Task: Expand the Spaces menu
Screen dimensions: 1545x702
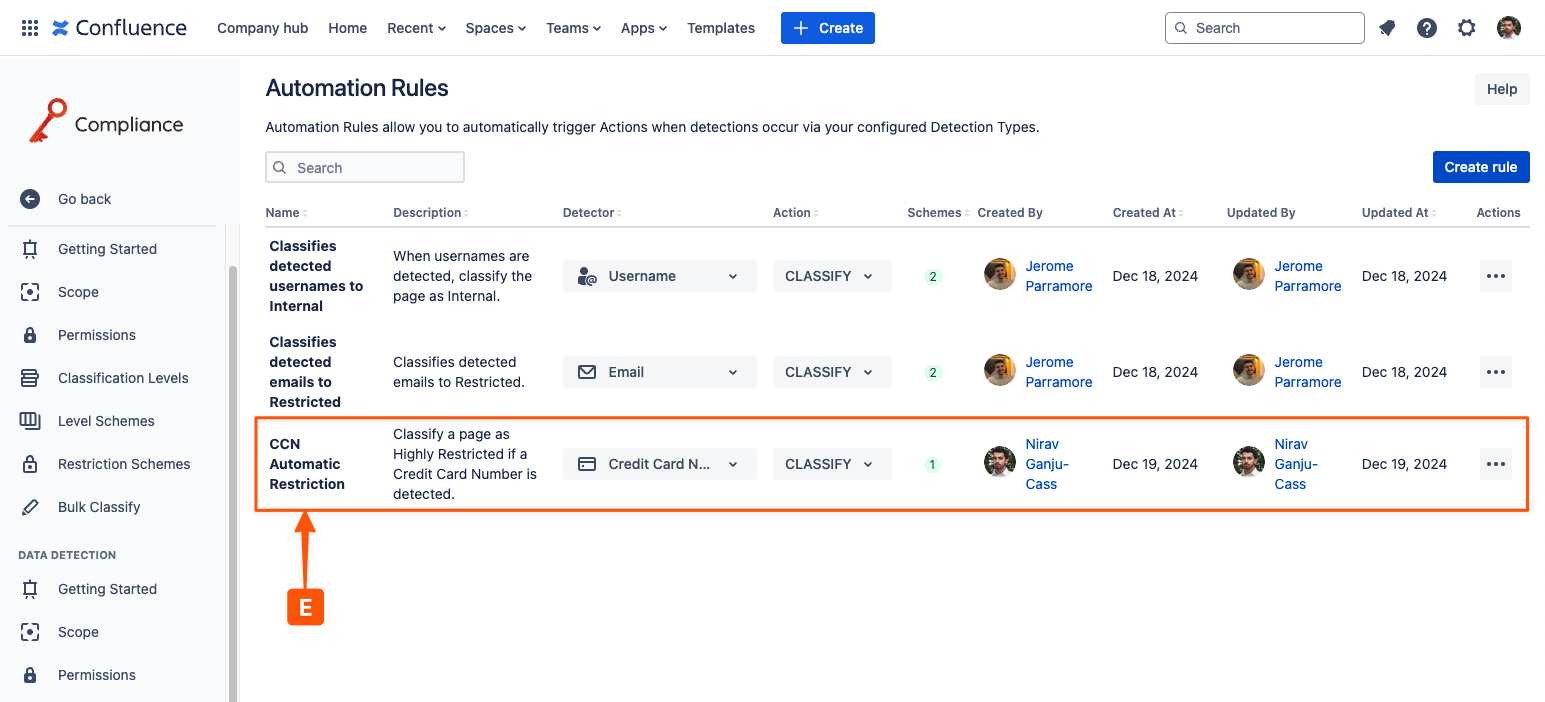Action: click(495, 28)
